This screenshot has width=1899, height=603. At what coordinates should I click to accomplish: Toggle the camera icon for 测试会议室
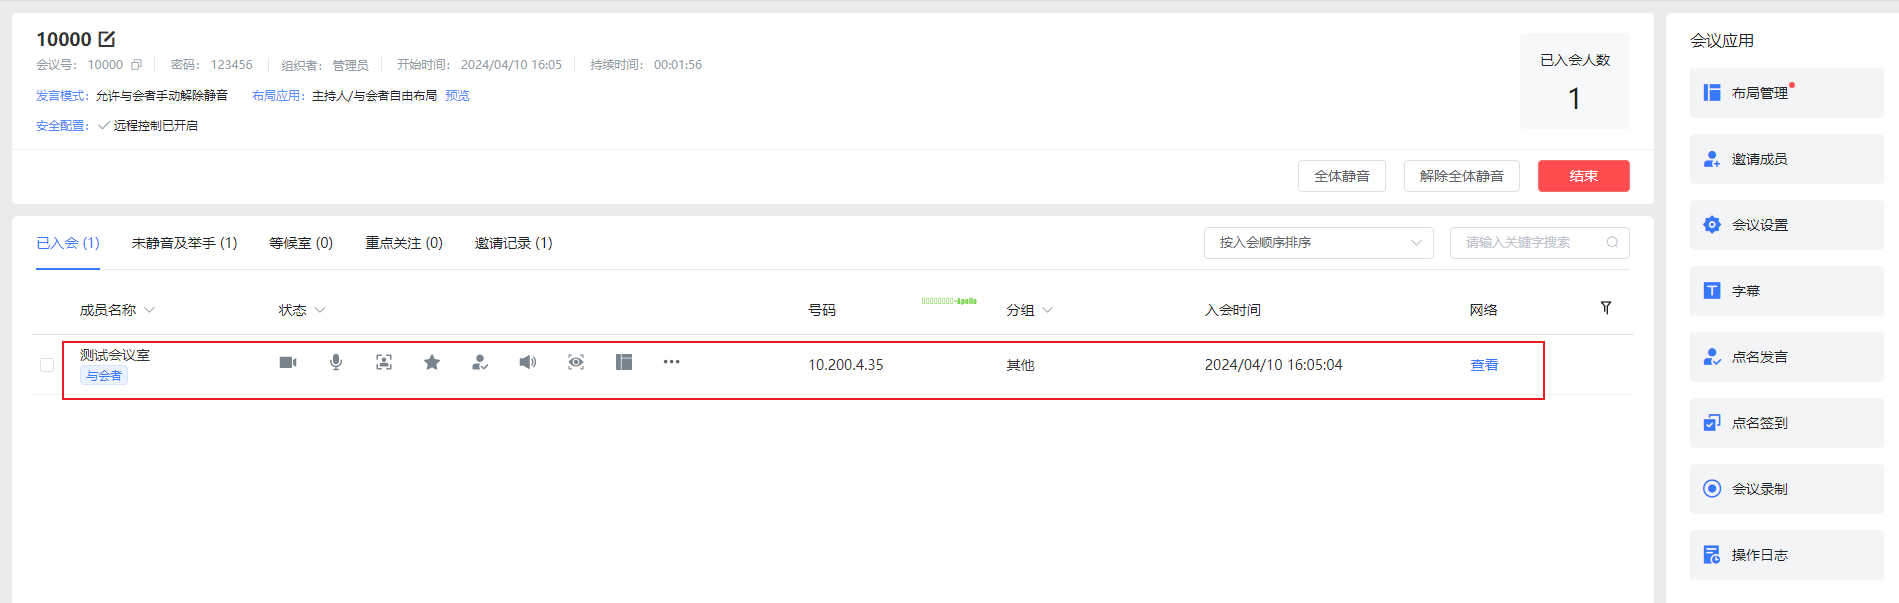[x=288, y=362]
